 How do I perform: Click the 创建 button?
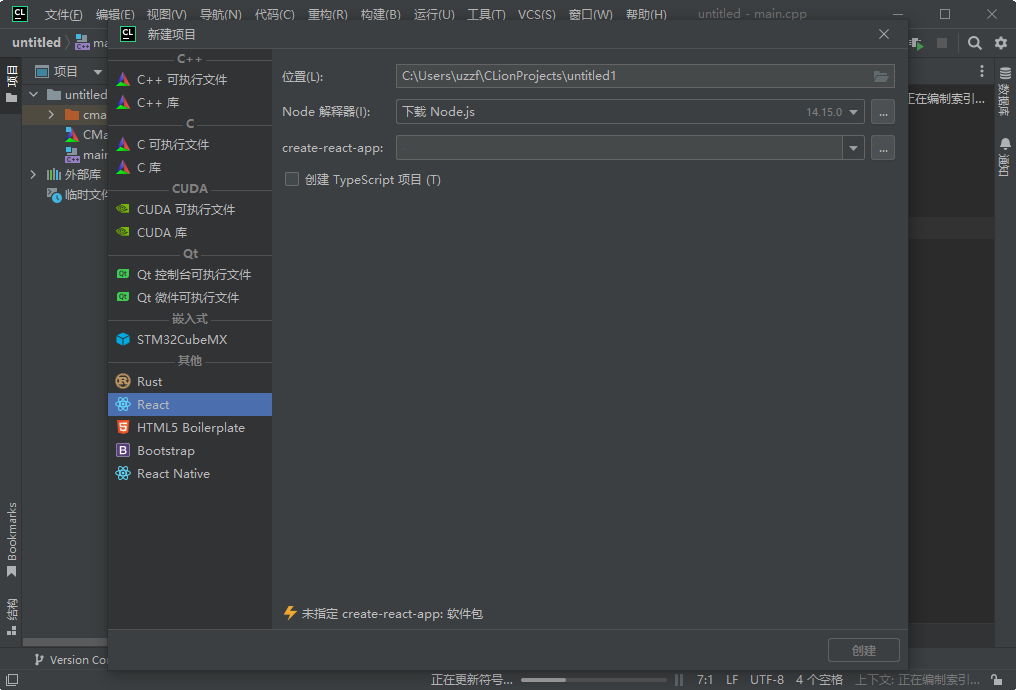[x=864, y=650]
